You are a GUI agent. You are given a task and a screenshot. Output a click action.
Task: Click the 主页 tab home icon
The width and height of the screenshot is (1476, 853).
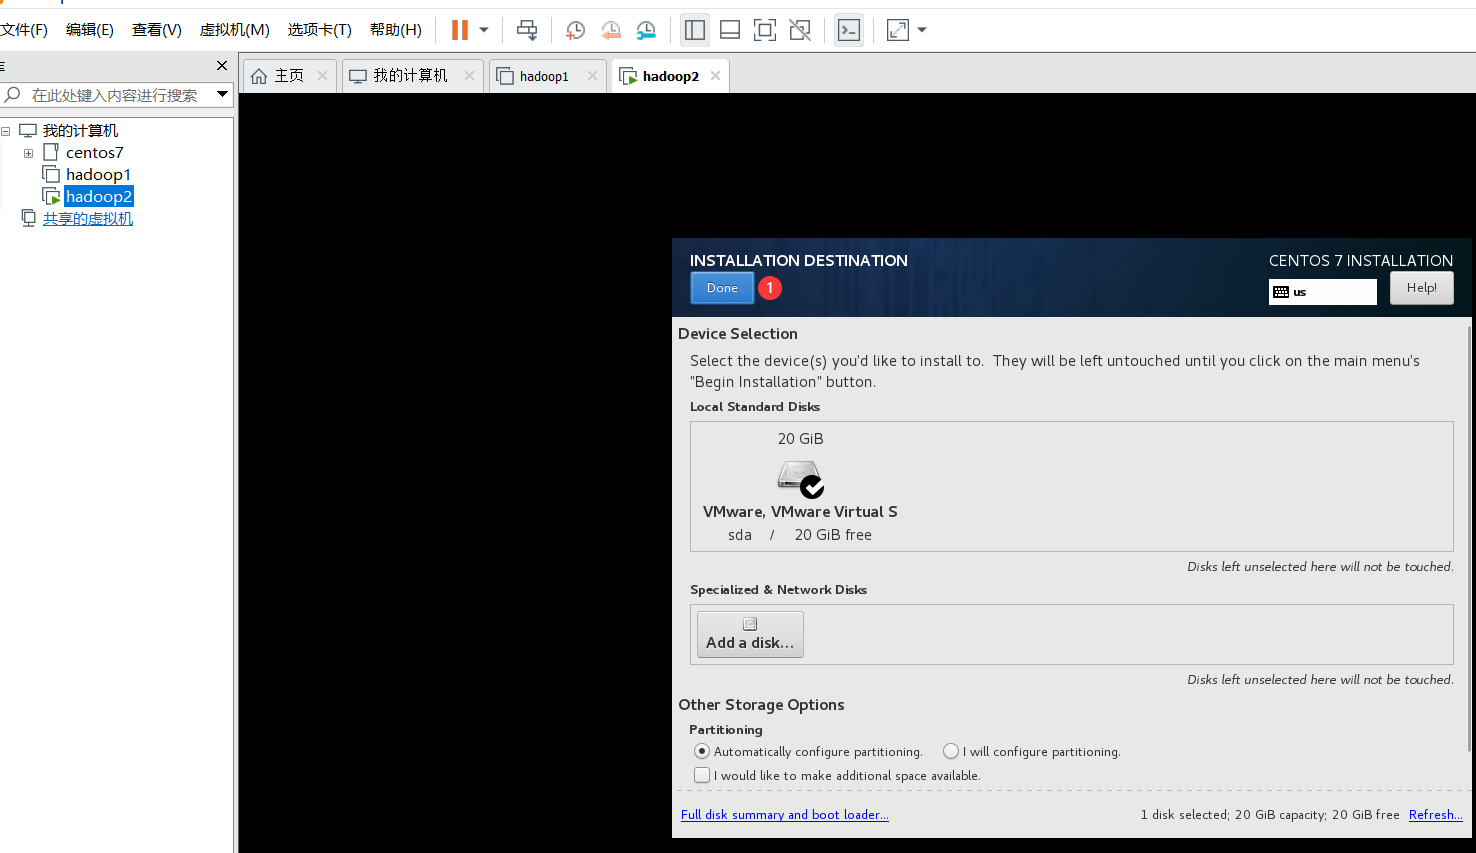[x=259, y=76]
